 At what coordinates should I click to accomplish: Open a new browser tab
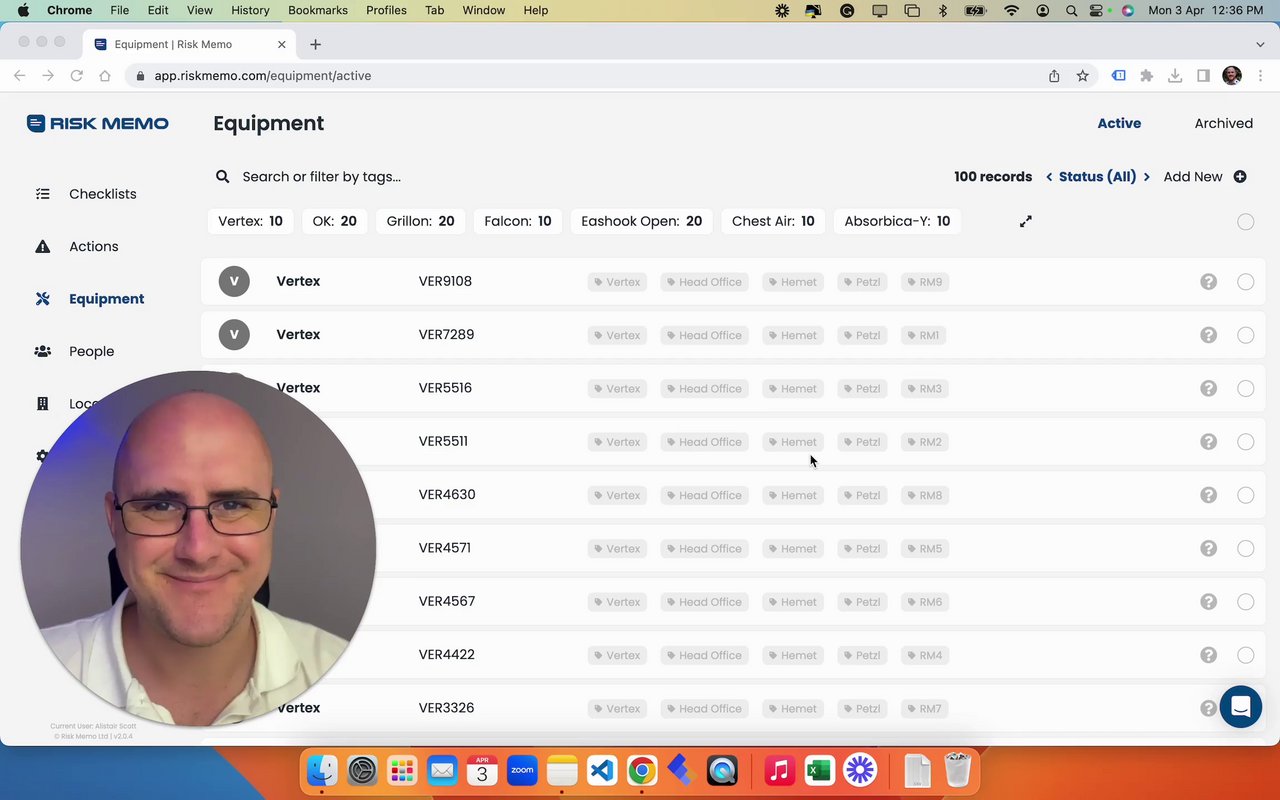(x=315, y=44)
